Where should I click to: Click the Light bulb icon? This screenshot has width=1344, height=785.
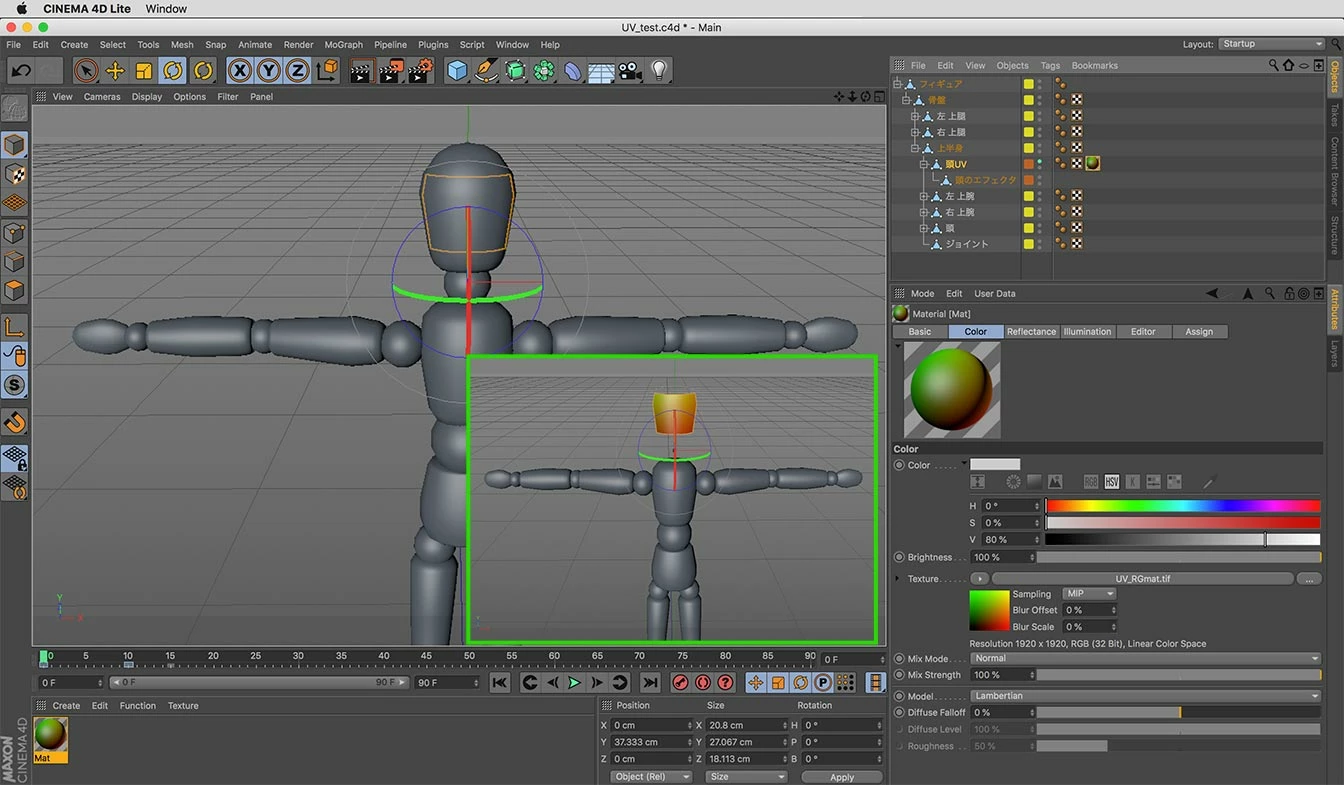click(x=658, y=70)
